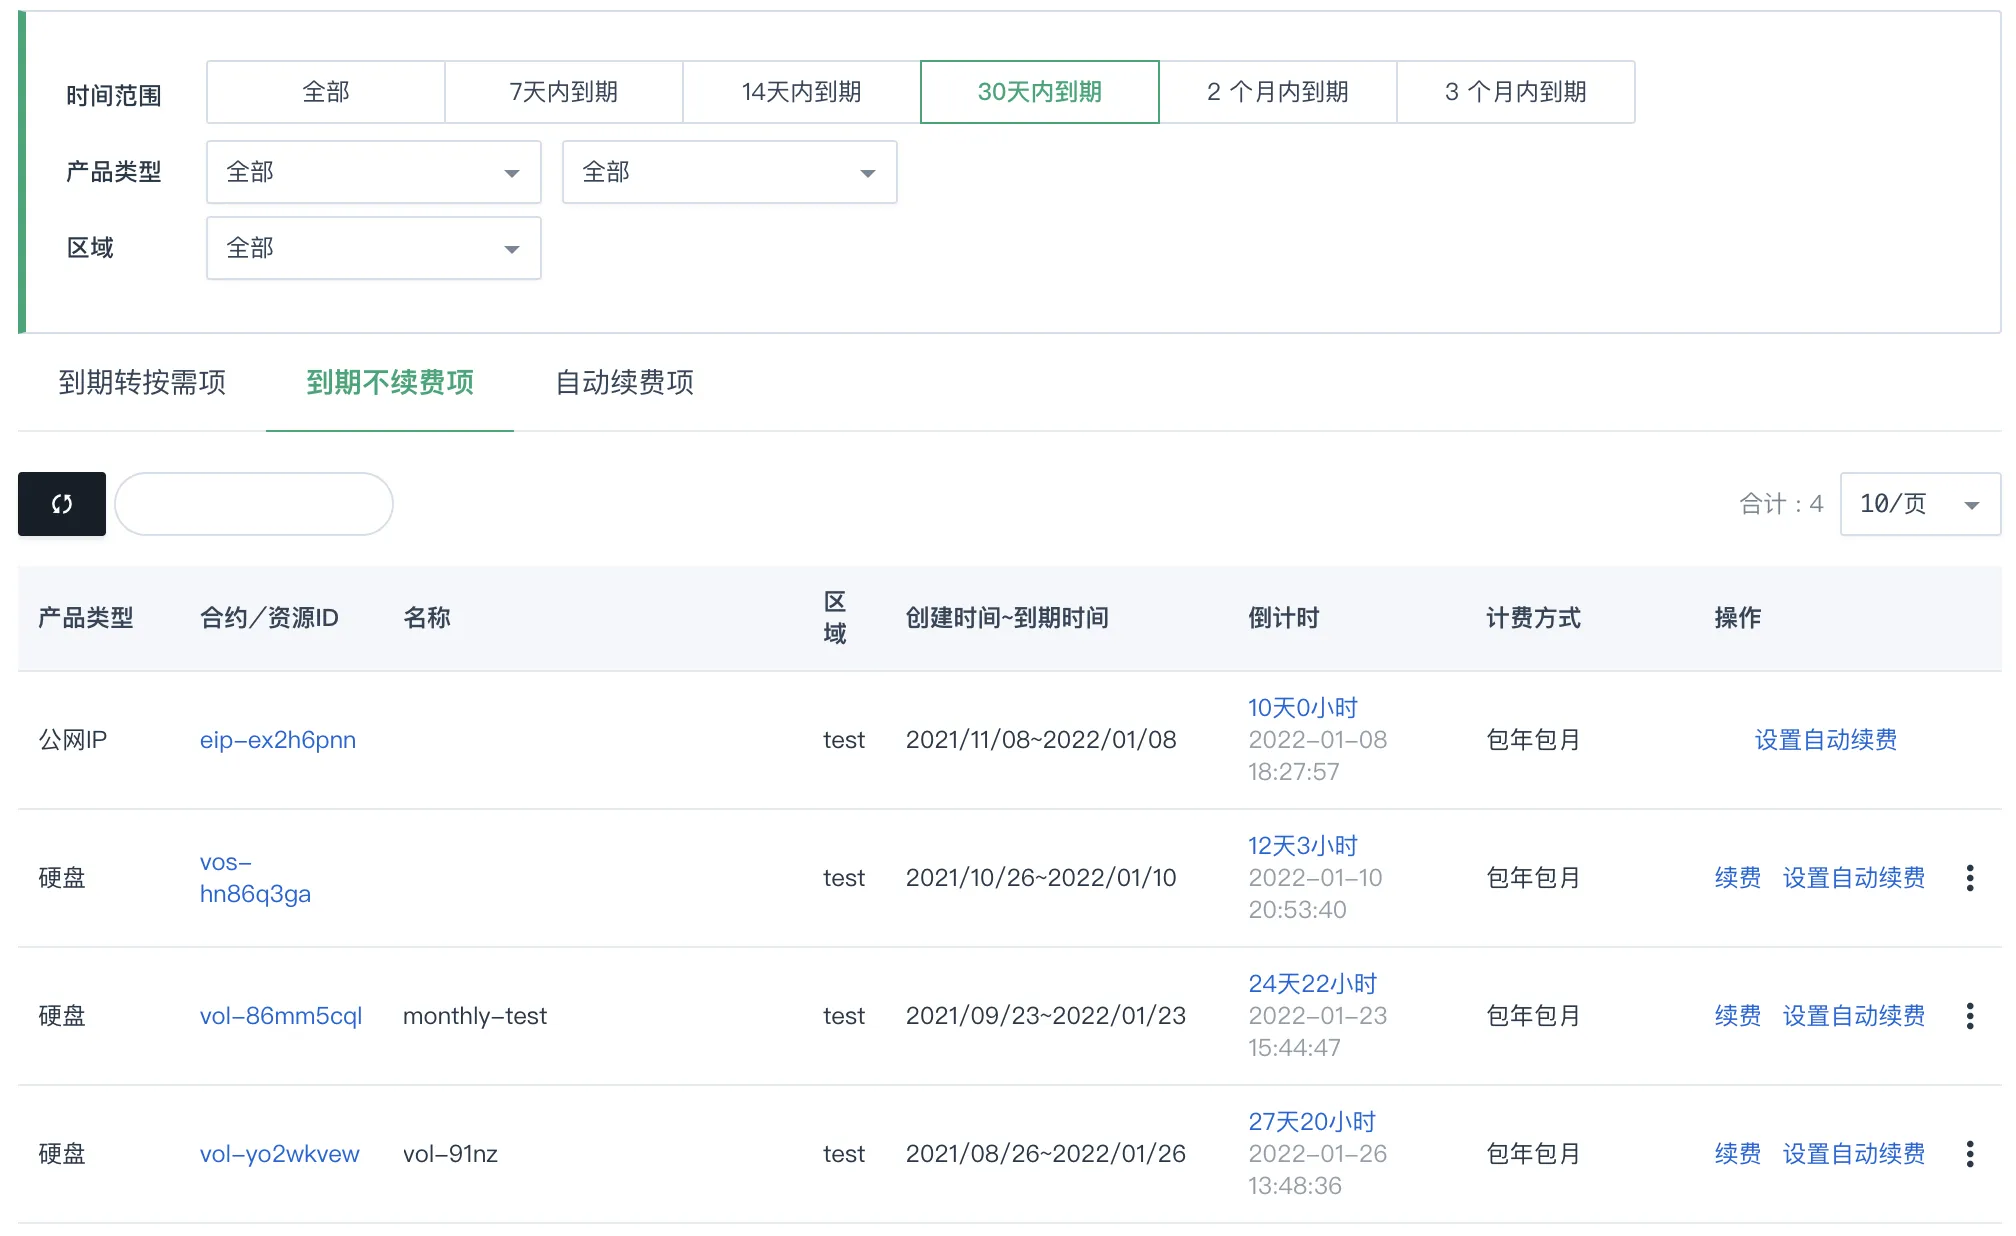Image resolution: width=2016 pixels, height=1236 pixels.
Task: Click 设置自动续费 for the 公网IP row
Action: pyautogui.click(x=1825, y=740)
